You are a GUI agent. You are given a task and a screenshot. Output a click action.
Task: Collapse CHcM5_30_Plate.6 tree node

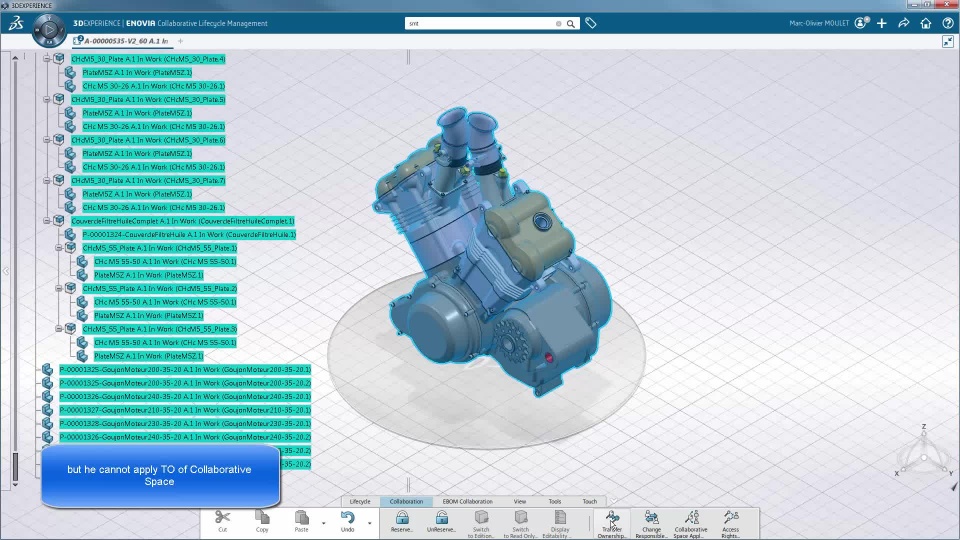[47, 140]
